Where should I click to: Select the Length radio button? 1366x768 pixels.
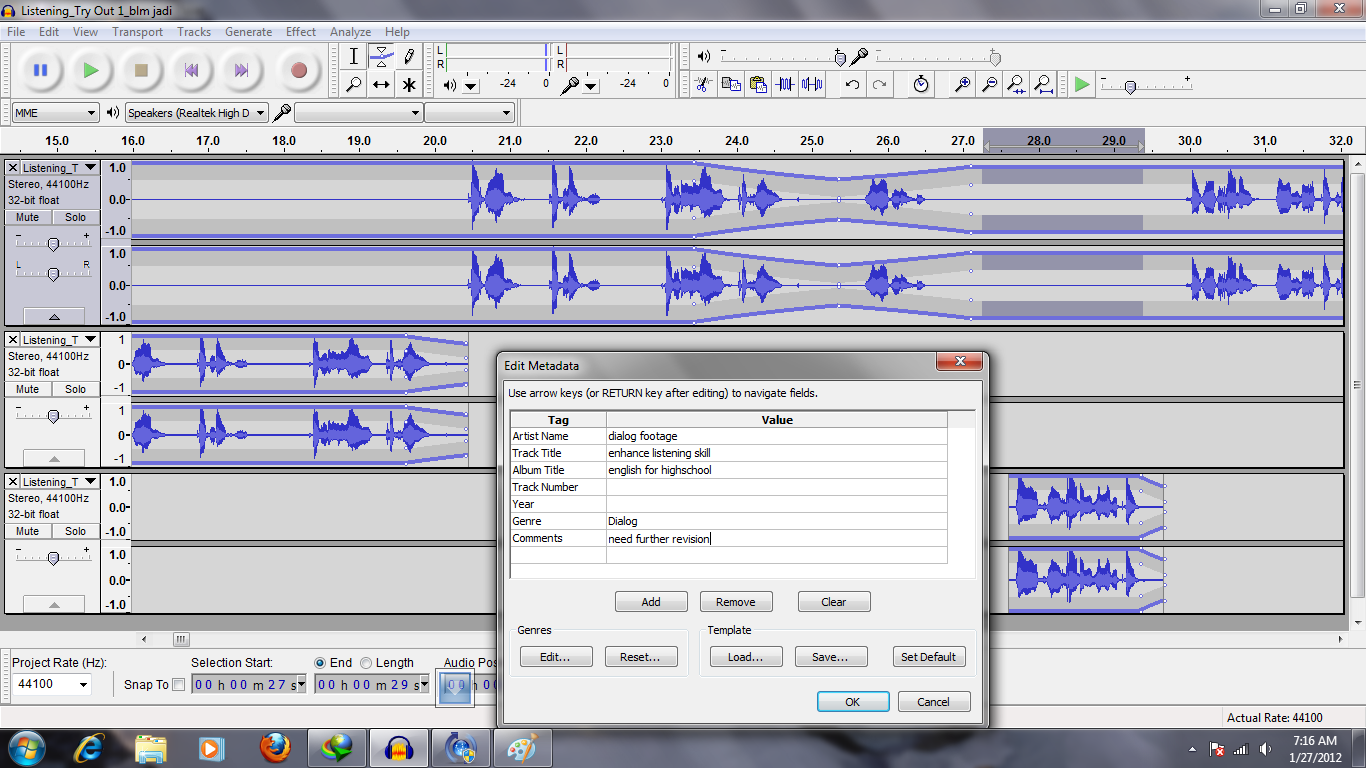tap(366, 663)
